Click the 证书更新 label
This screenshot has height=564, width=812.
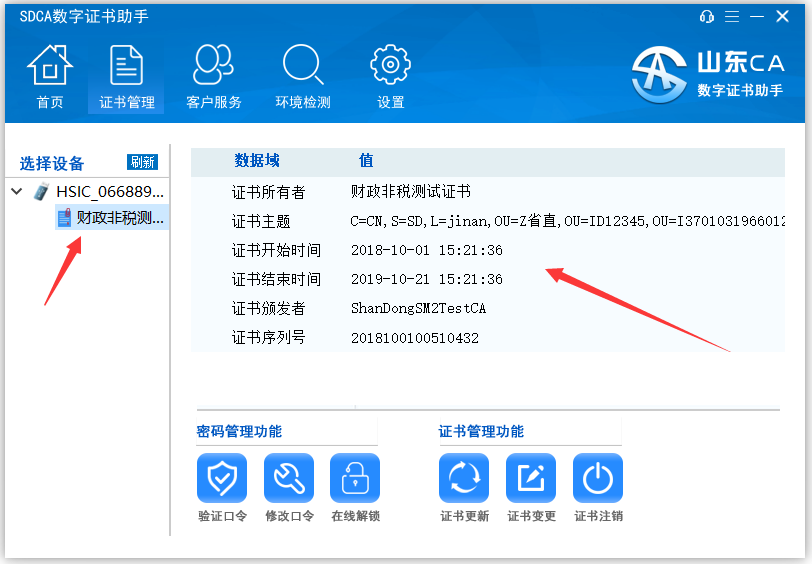pyautogui.click(x=465, y=516)
